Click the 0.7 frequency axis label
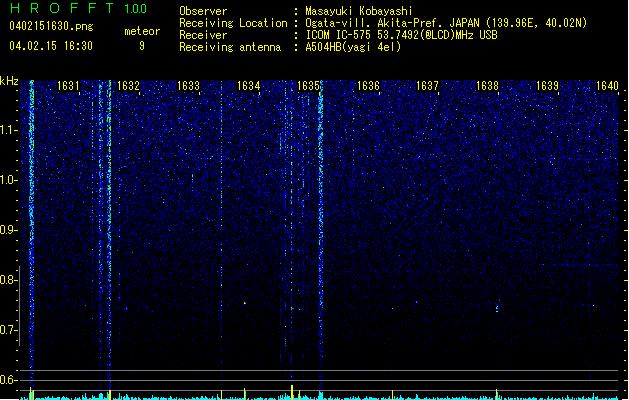The height and width of the screenshot is (400, 629). click(9, 330)
